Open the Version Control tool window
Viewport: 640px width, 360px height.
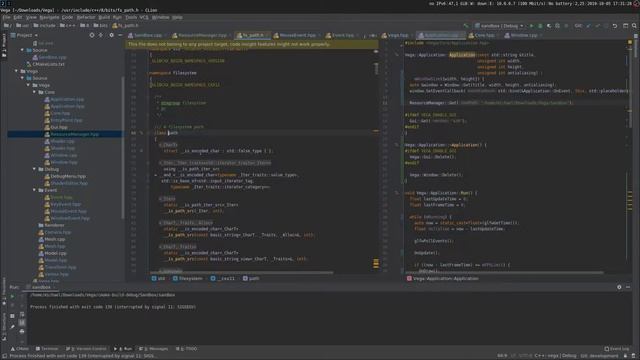coord(86,349)
